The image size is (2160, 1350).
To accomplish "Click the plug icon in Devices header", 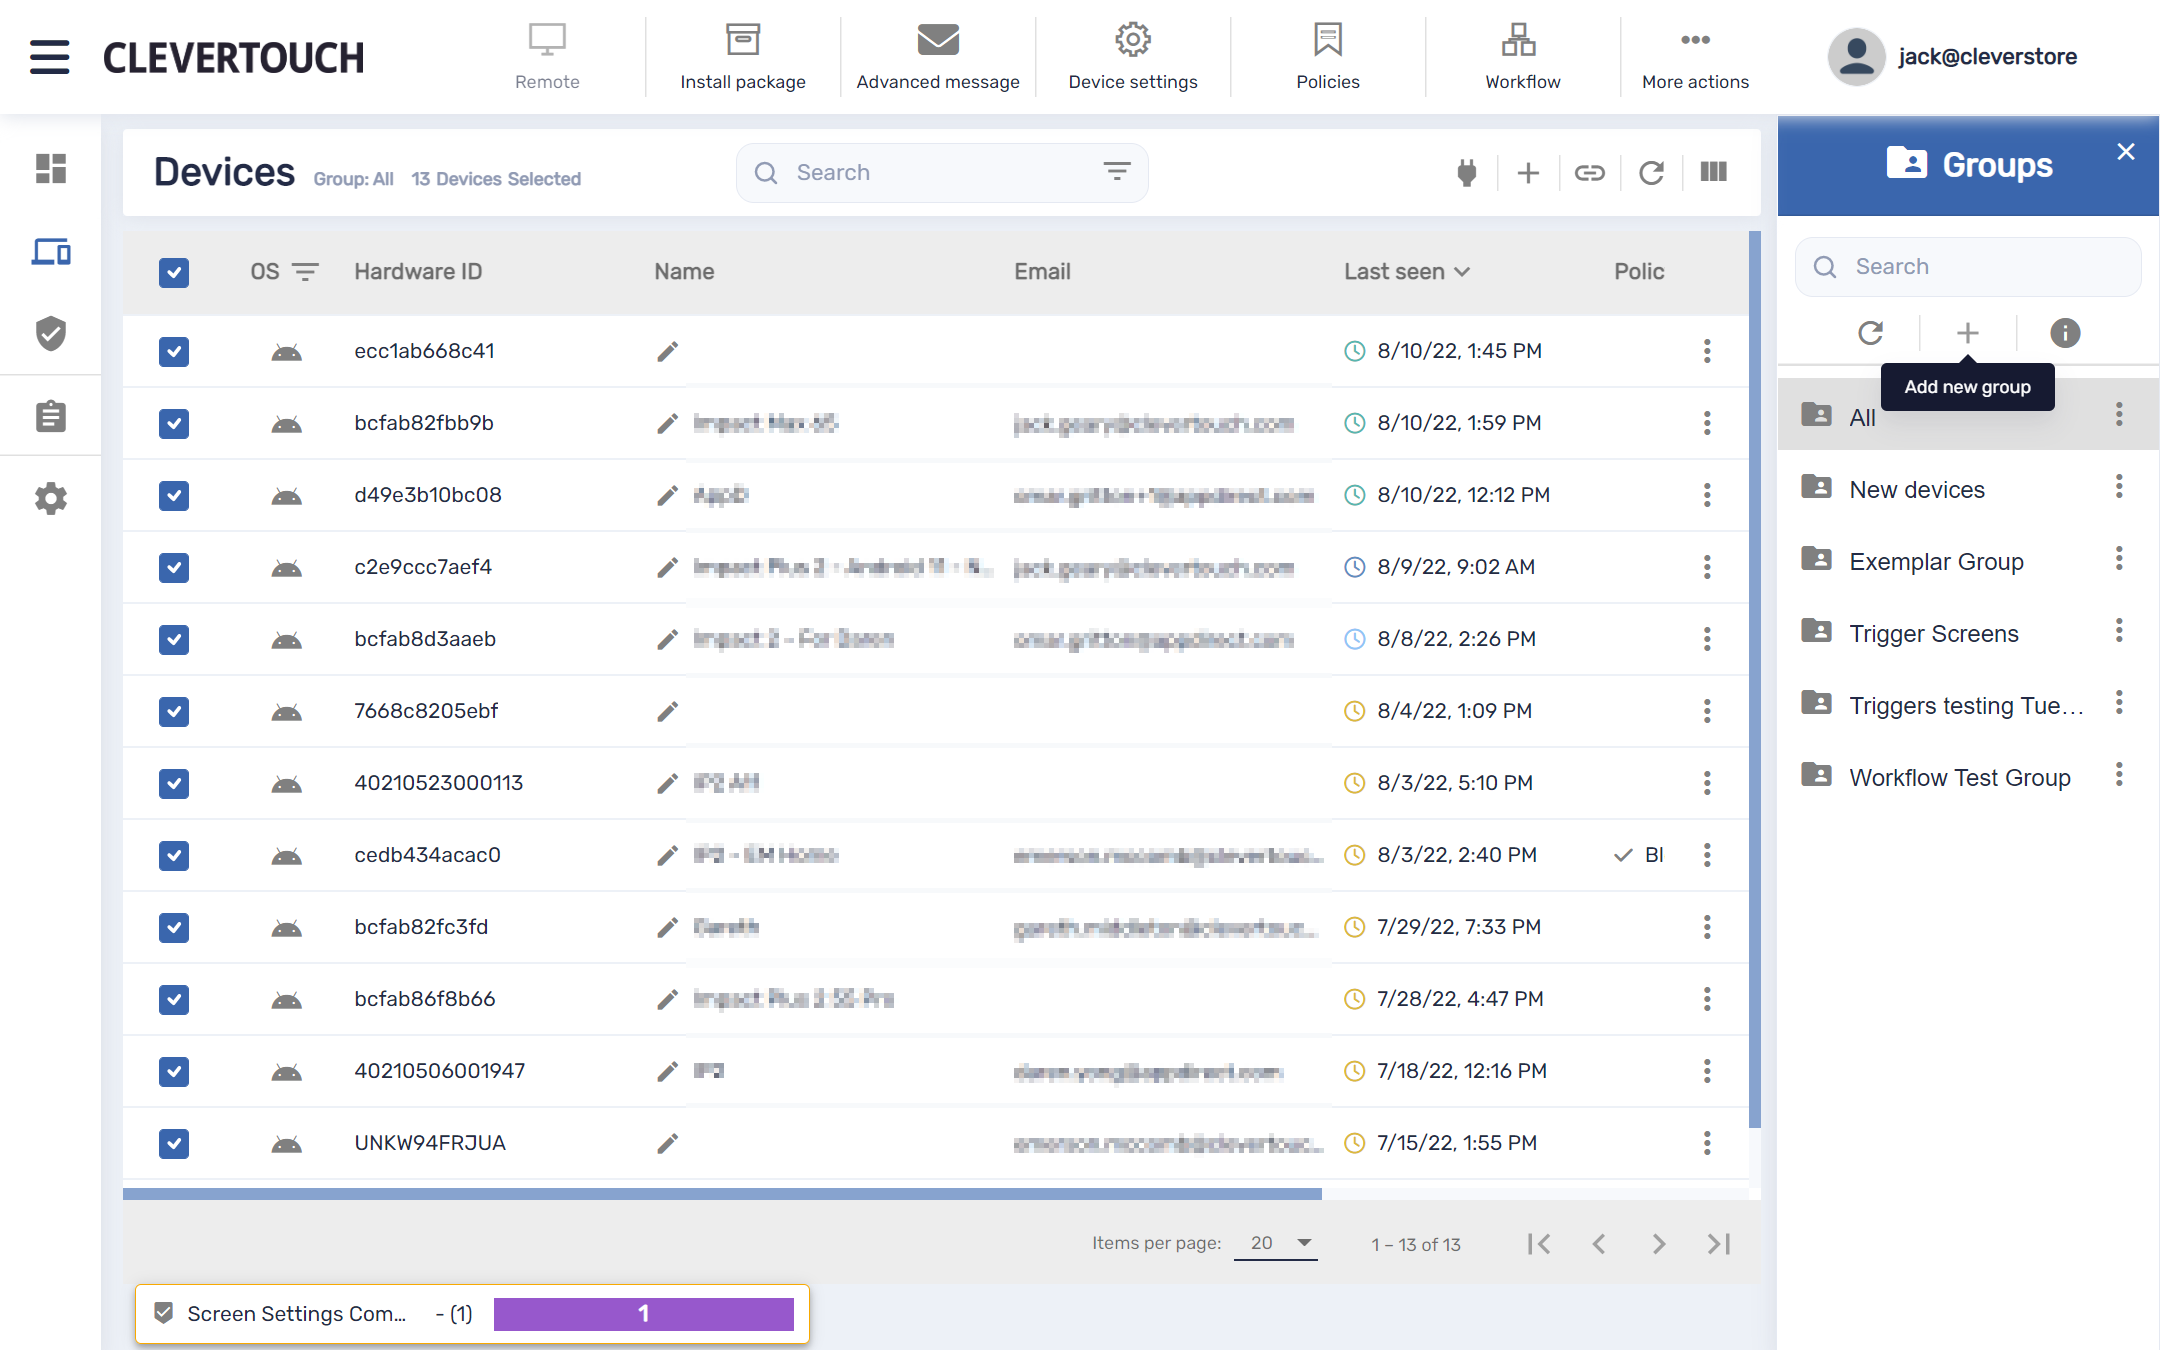I will coord(1467,173).
